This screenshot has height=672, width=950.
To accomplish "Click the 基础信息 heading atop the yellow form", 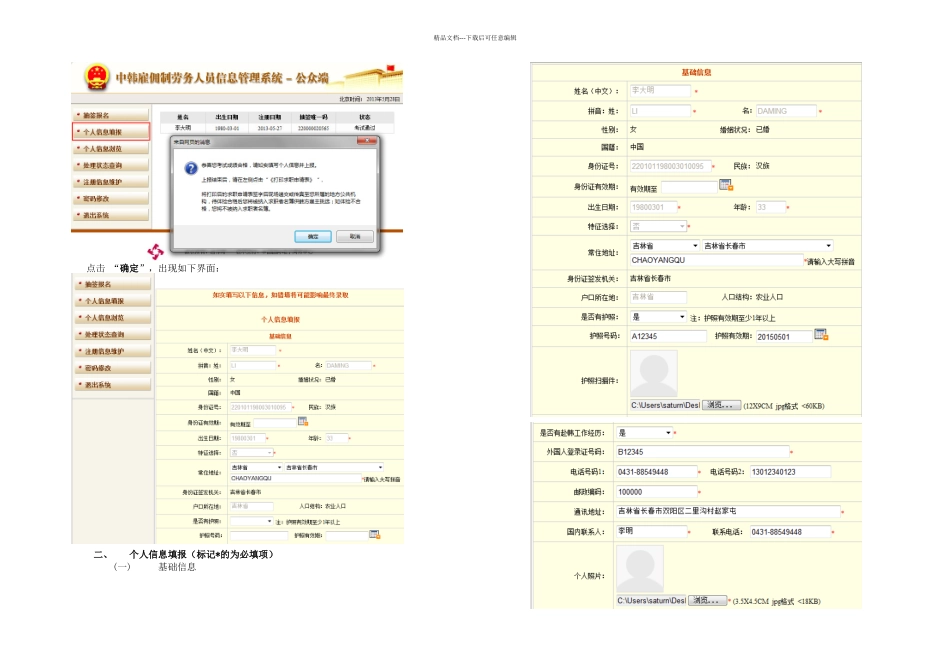I will 696,72.
